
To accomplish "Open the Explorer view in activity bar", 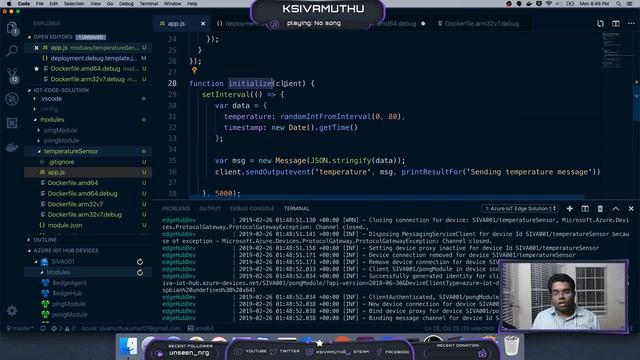I will pyautogui.click(x=12, y=28).
